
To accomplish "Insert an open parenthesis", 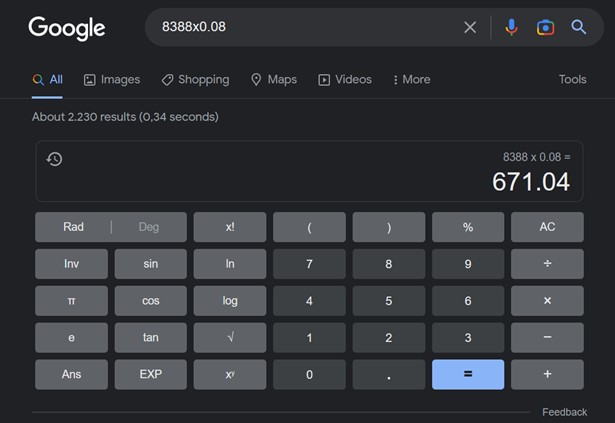I will (x=309, y=227).
